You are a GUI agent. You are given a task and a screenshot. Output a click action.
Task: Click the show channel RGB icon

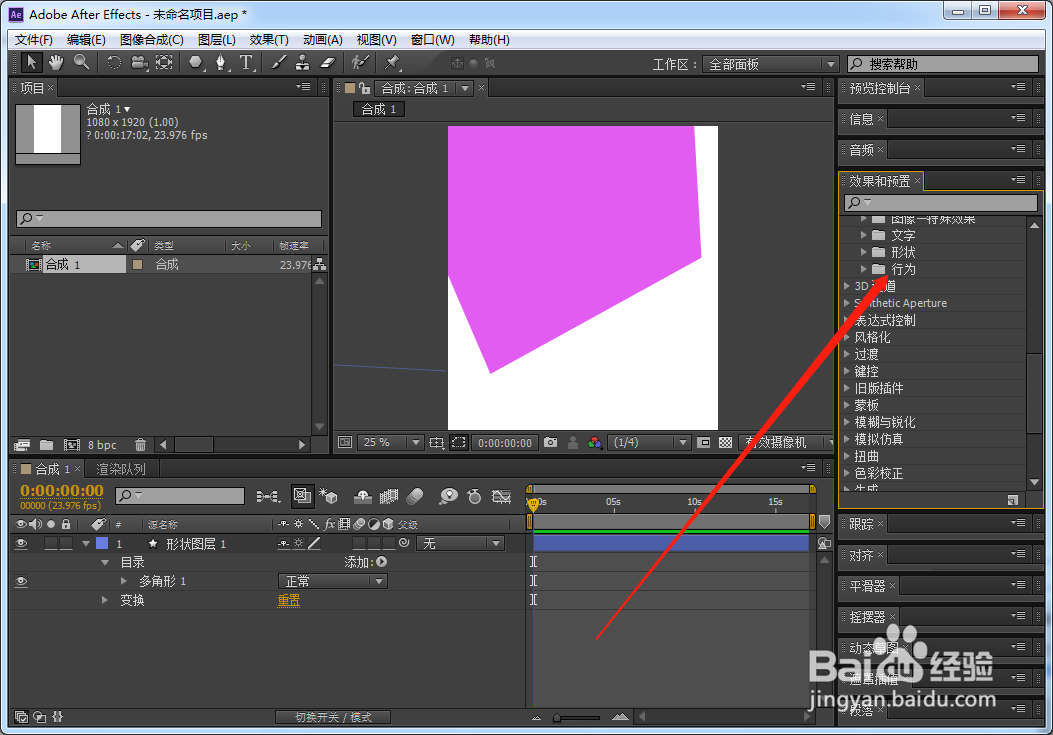pyautogui.click(x=594, y=443)
